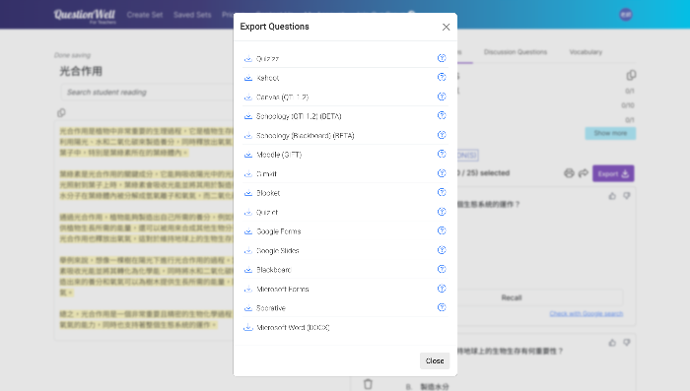This screenshot has height=391, width=690.
Task: Click the download icon beside Gimkit
Action: pyautogui.click(x=248, y=174)
